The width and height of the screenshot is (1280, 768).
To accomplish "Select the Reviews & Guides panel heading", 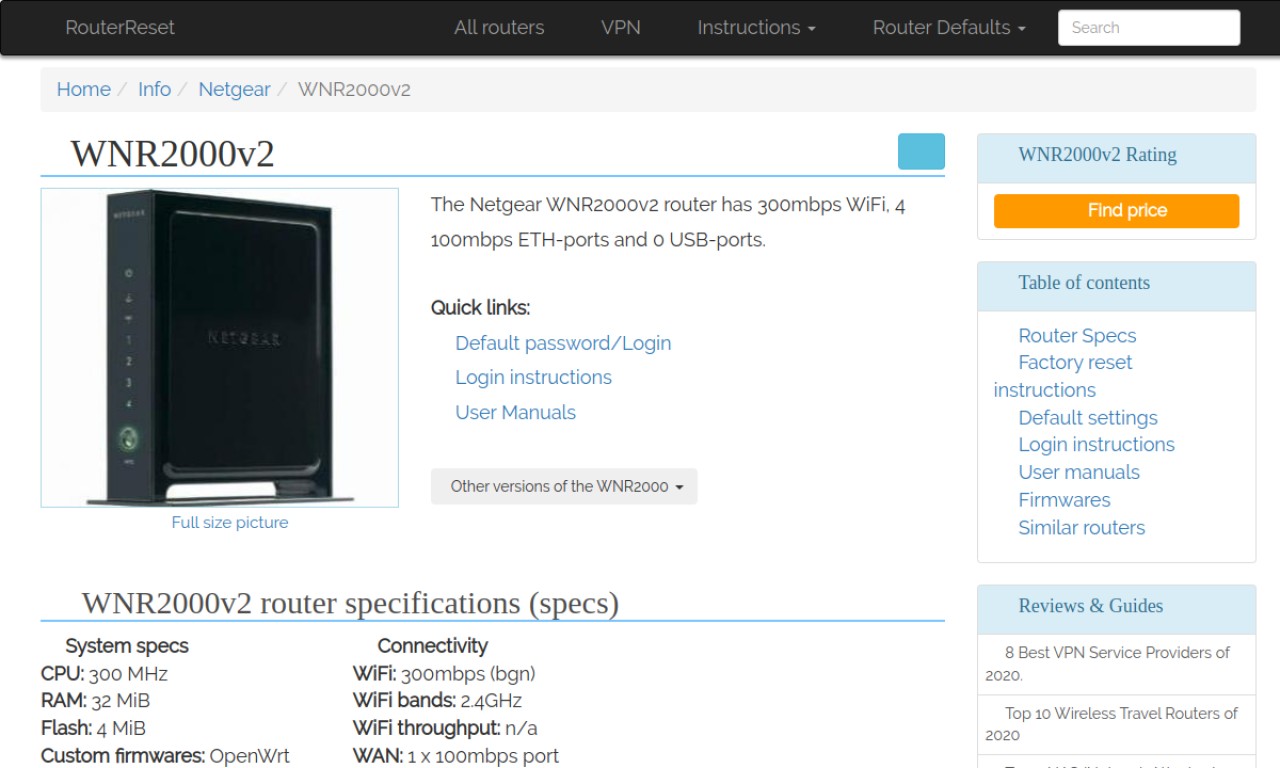I will point(1090,606).
